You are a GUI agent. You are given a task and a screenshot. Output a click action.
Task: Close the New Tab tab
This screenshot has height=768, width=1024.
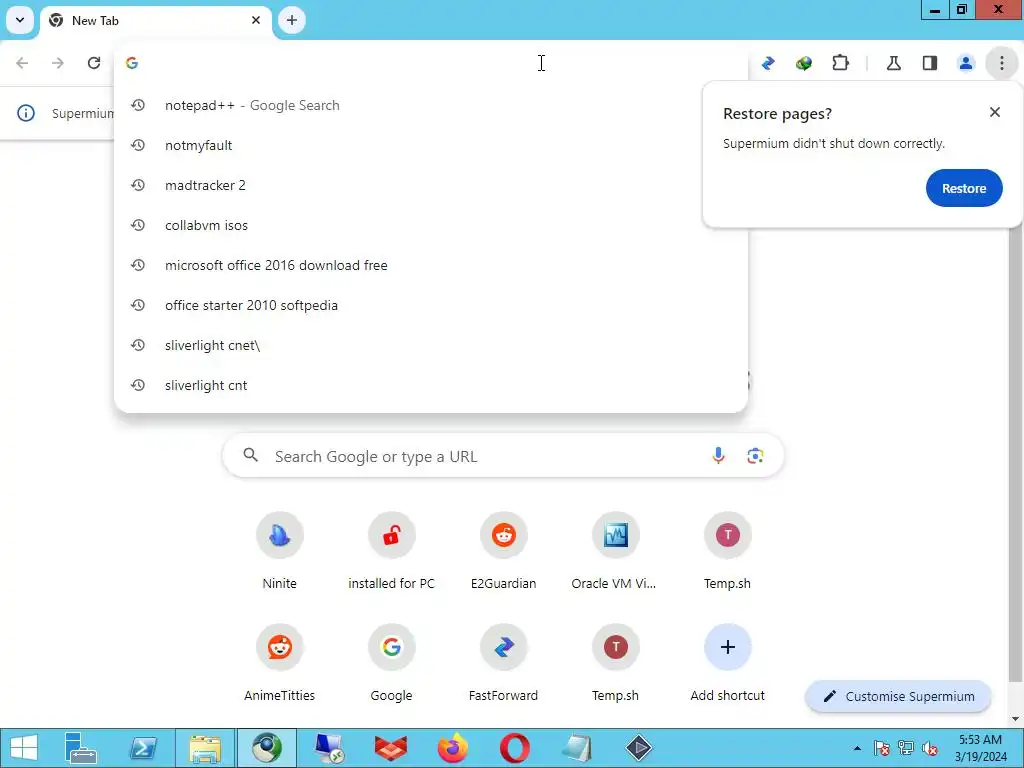pyautogui.click(x=256, y=20)
